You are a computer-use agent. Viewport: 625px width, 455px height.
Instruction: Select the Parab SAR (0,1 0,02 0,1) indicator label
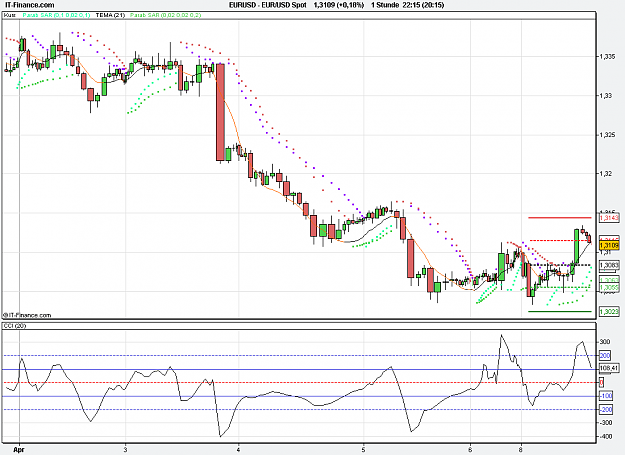(x=56, y=15)
